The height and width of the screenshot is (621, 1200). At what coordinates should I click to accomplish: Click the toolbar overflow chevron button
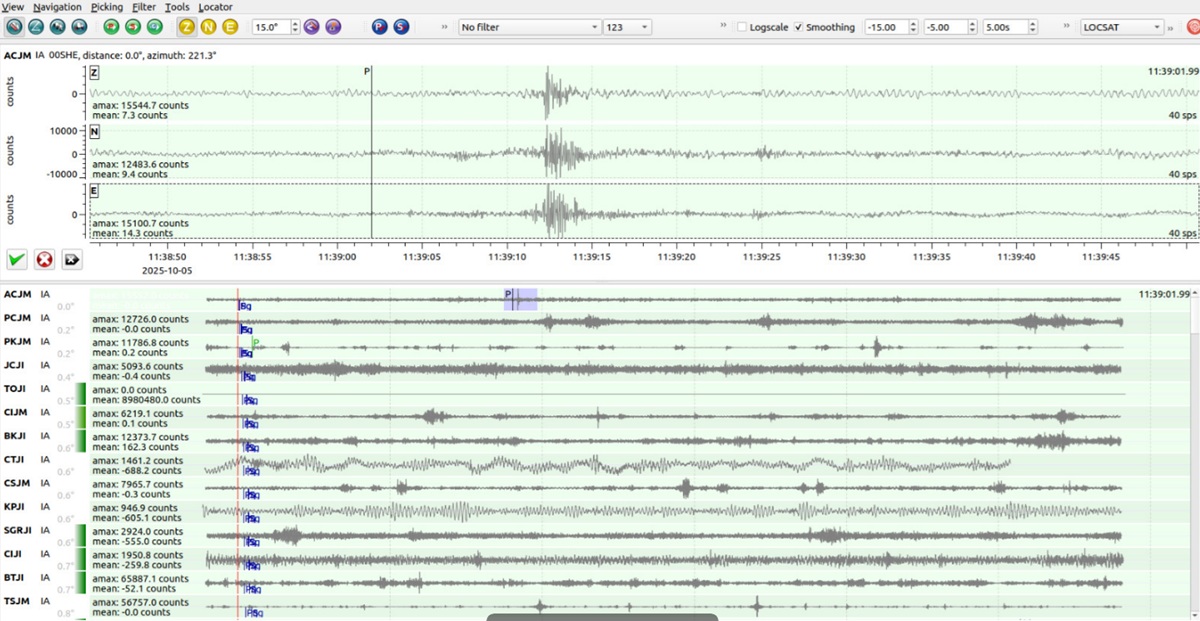pyautogui.click(x=444, y=27)
